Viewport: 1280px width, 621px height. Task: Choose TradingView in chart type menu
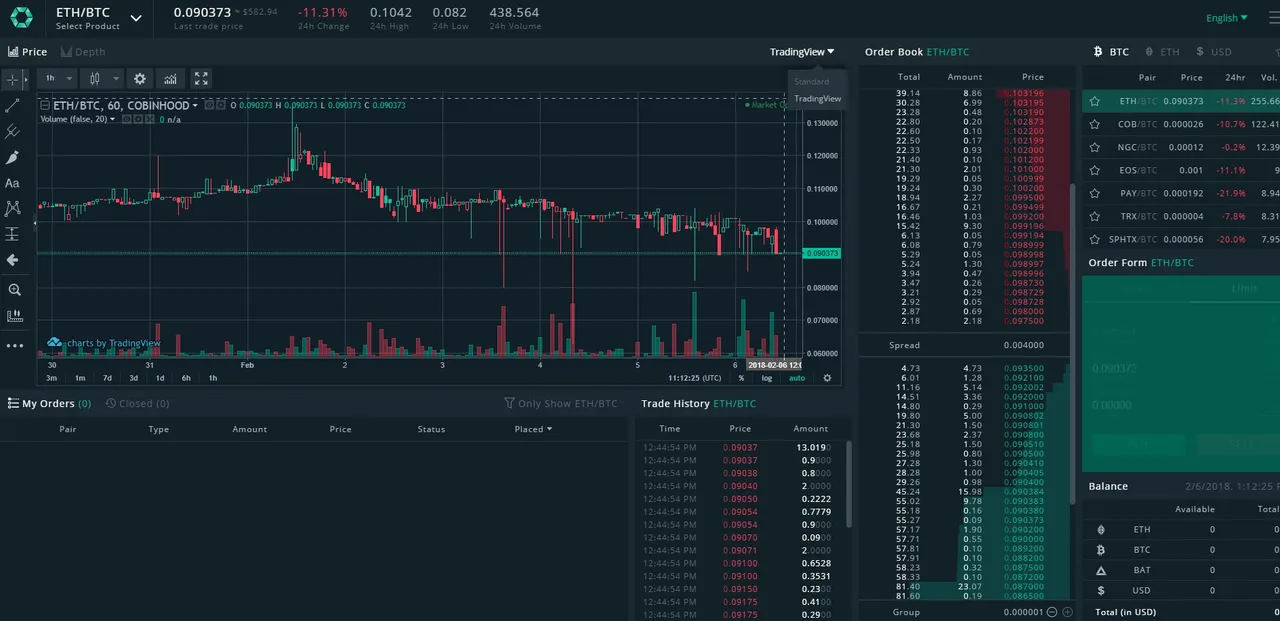[818, 99]
